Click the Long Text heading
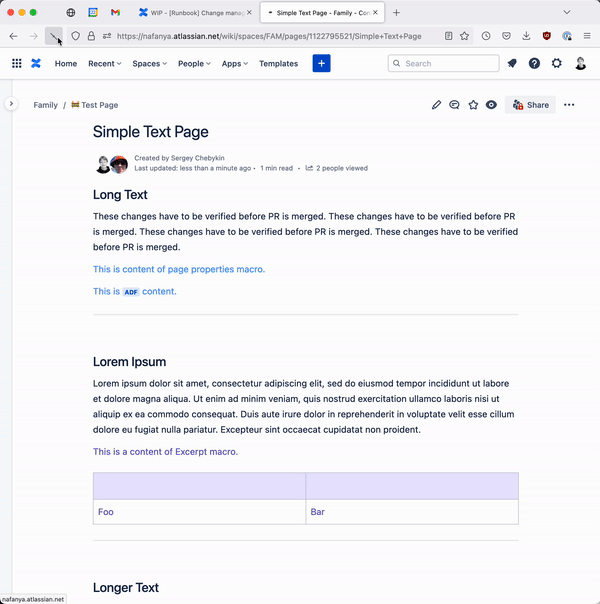Image resolution: width=600 pixels, height=604 pixels. click(120, 195)
